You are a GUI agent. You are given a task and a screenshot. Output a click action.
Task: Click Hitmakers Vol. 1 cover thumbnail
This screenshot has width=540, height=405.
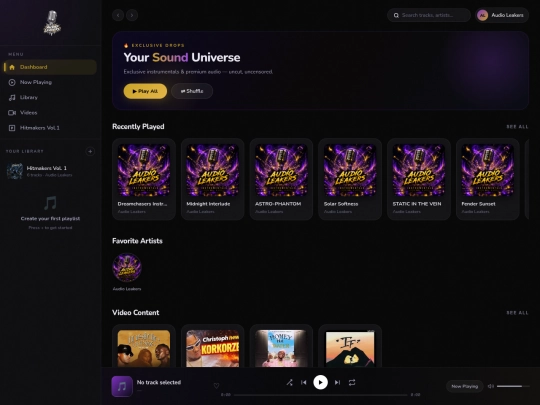click(x=15, y=171)
